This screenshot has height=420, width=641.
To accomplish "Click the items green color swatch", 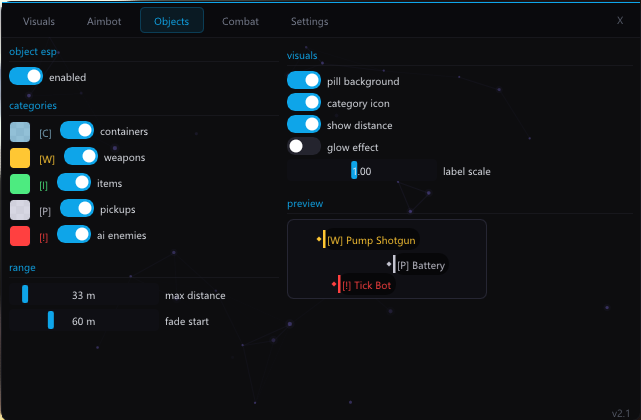I will pos(19,184).
